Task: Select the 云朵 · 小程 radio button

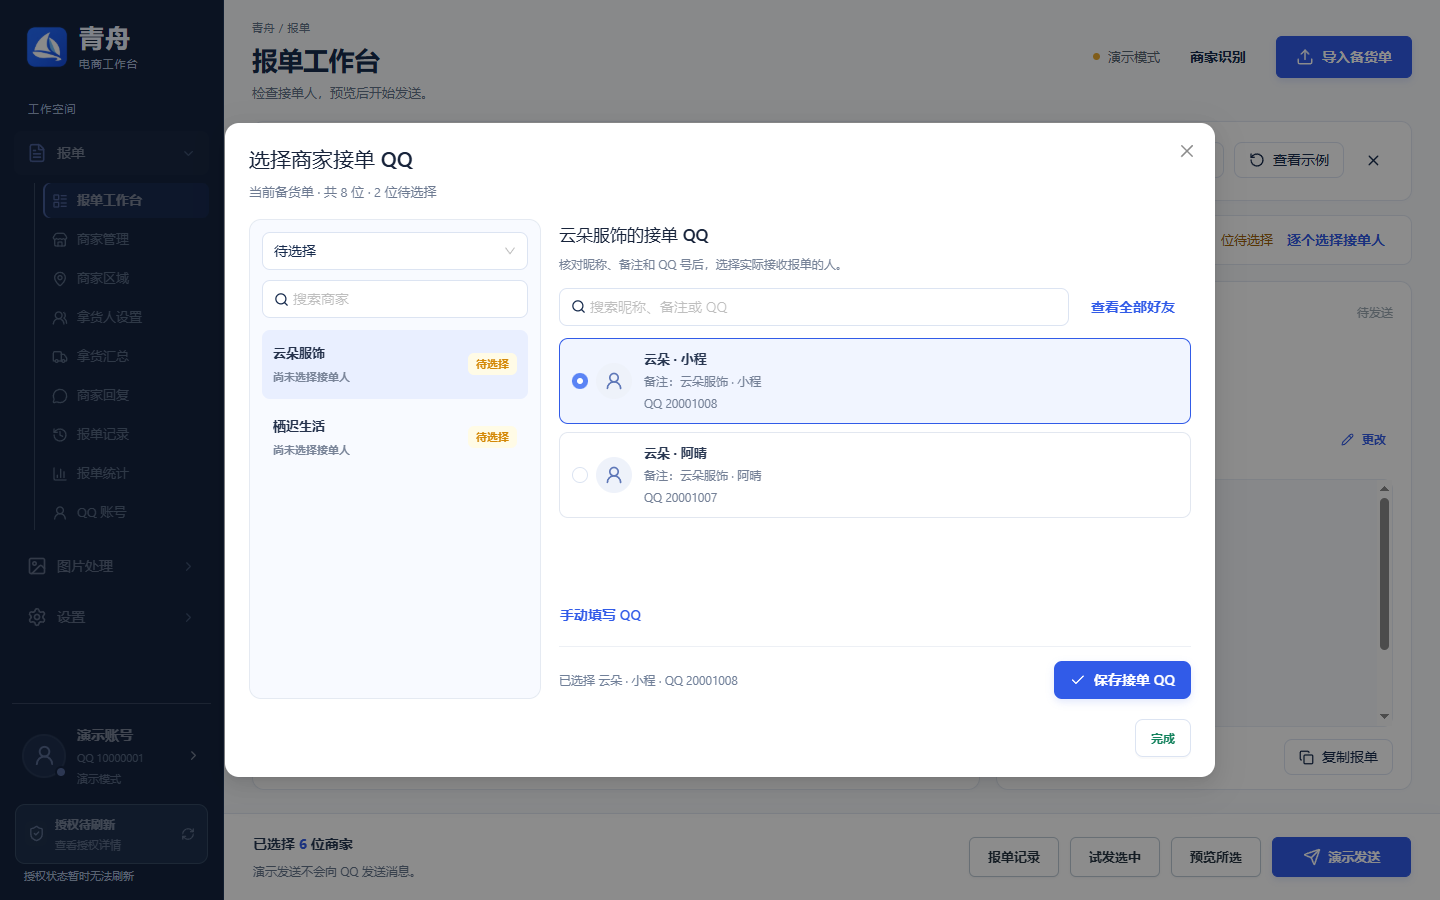Action: [x=580, y=381]
